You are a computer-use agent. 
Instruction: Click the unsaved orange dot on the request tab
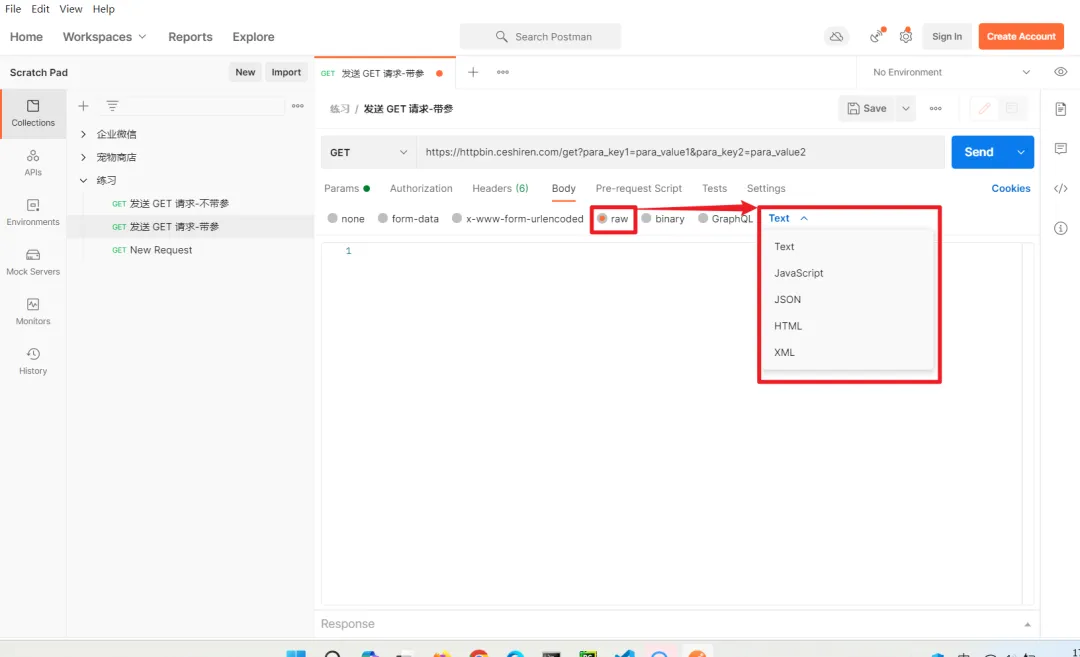click(x=439, y=73)
